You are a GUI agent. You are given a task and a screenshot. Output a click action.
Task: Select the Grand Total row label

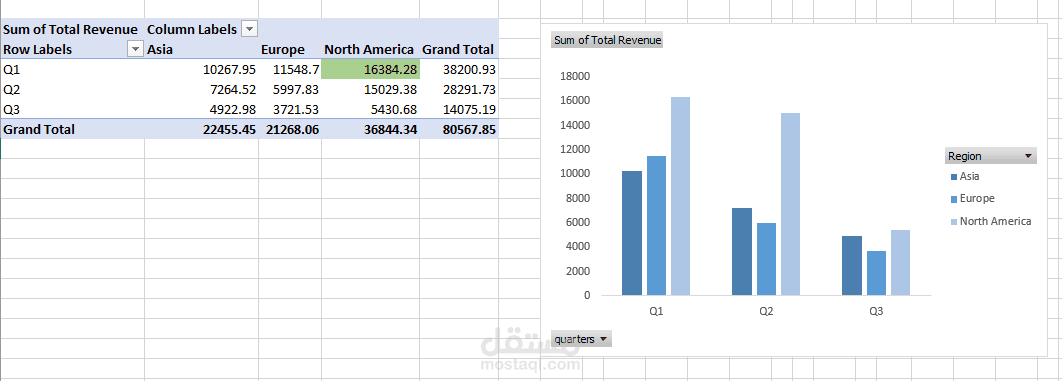(72, 129)
